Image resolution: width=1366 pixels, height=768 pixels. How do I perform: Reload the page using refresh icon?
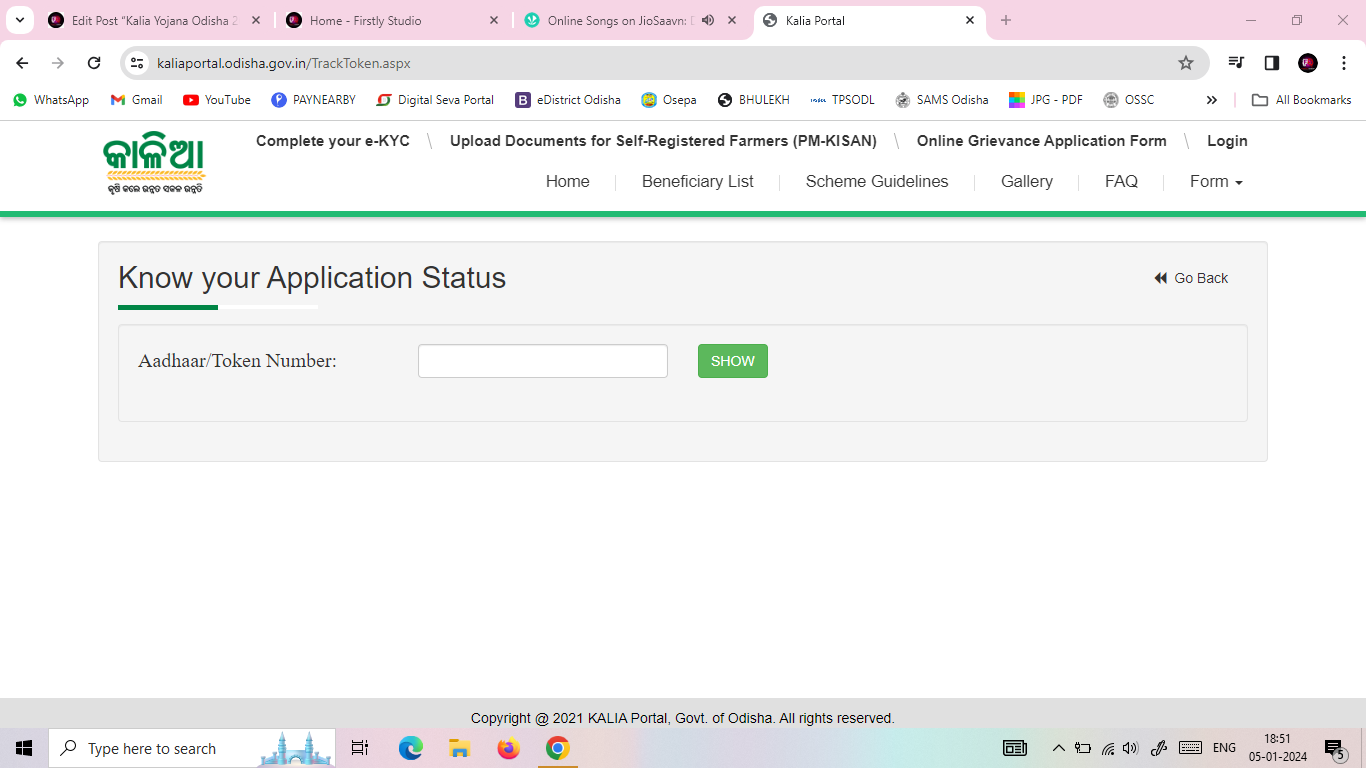[94, 63]
